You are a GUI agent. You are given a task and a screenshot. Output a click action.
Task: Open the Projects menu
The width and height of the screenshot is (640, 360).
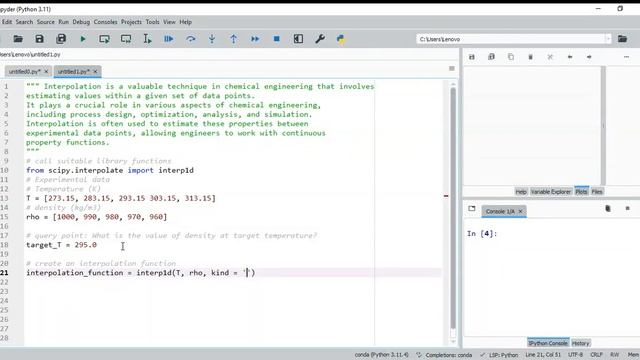(x=131, y=22)
